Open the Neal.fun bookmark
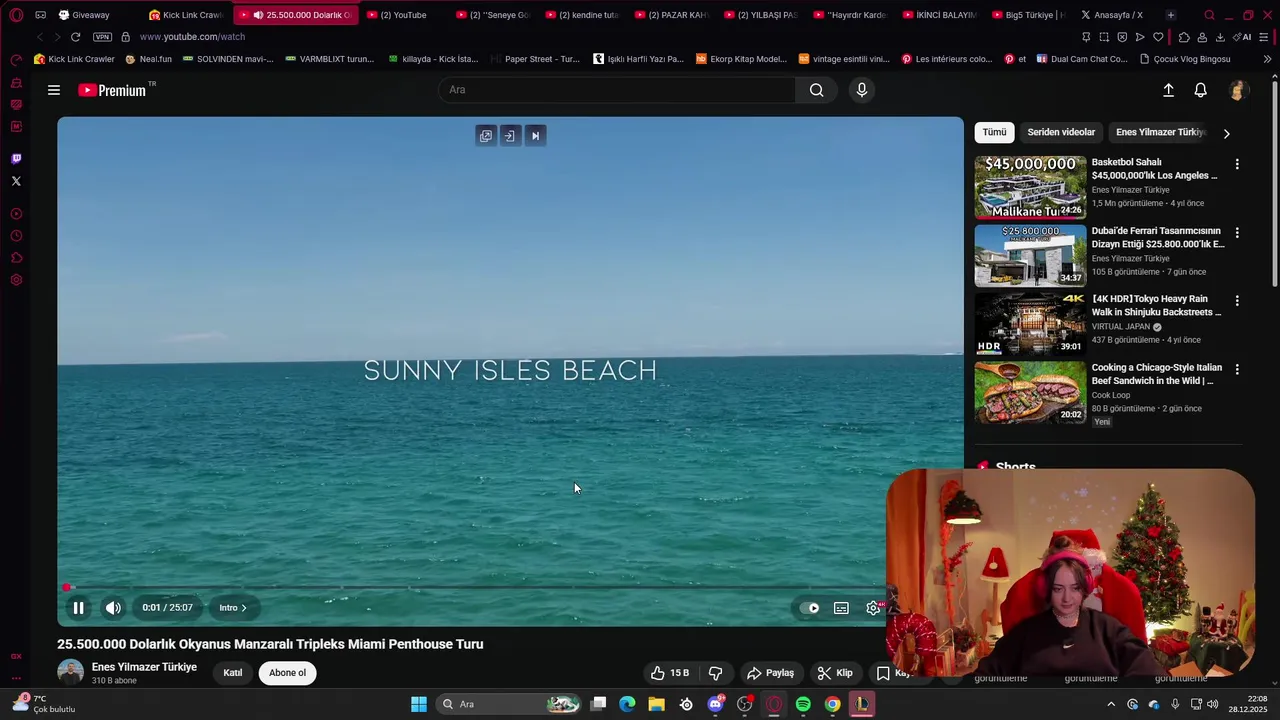This screenshot has height=720, width=1280. click(x=149, y=59)
